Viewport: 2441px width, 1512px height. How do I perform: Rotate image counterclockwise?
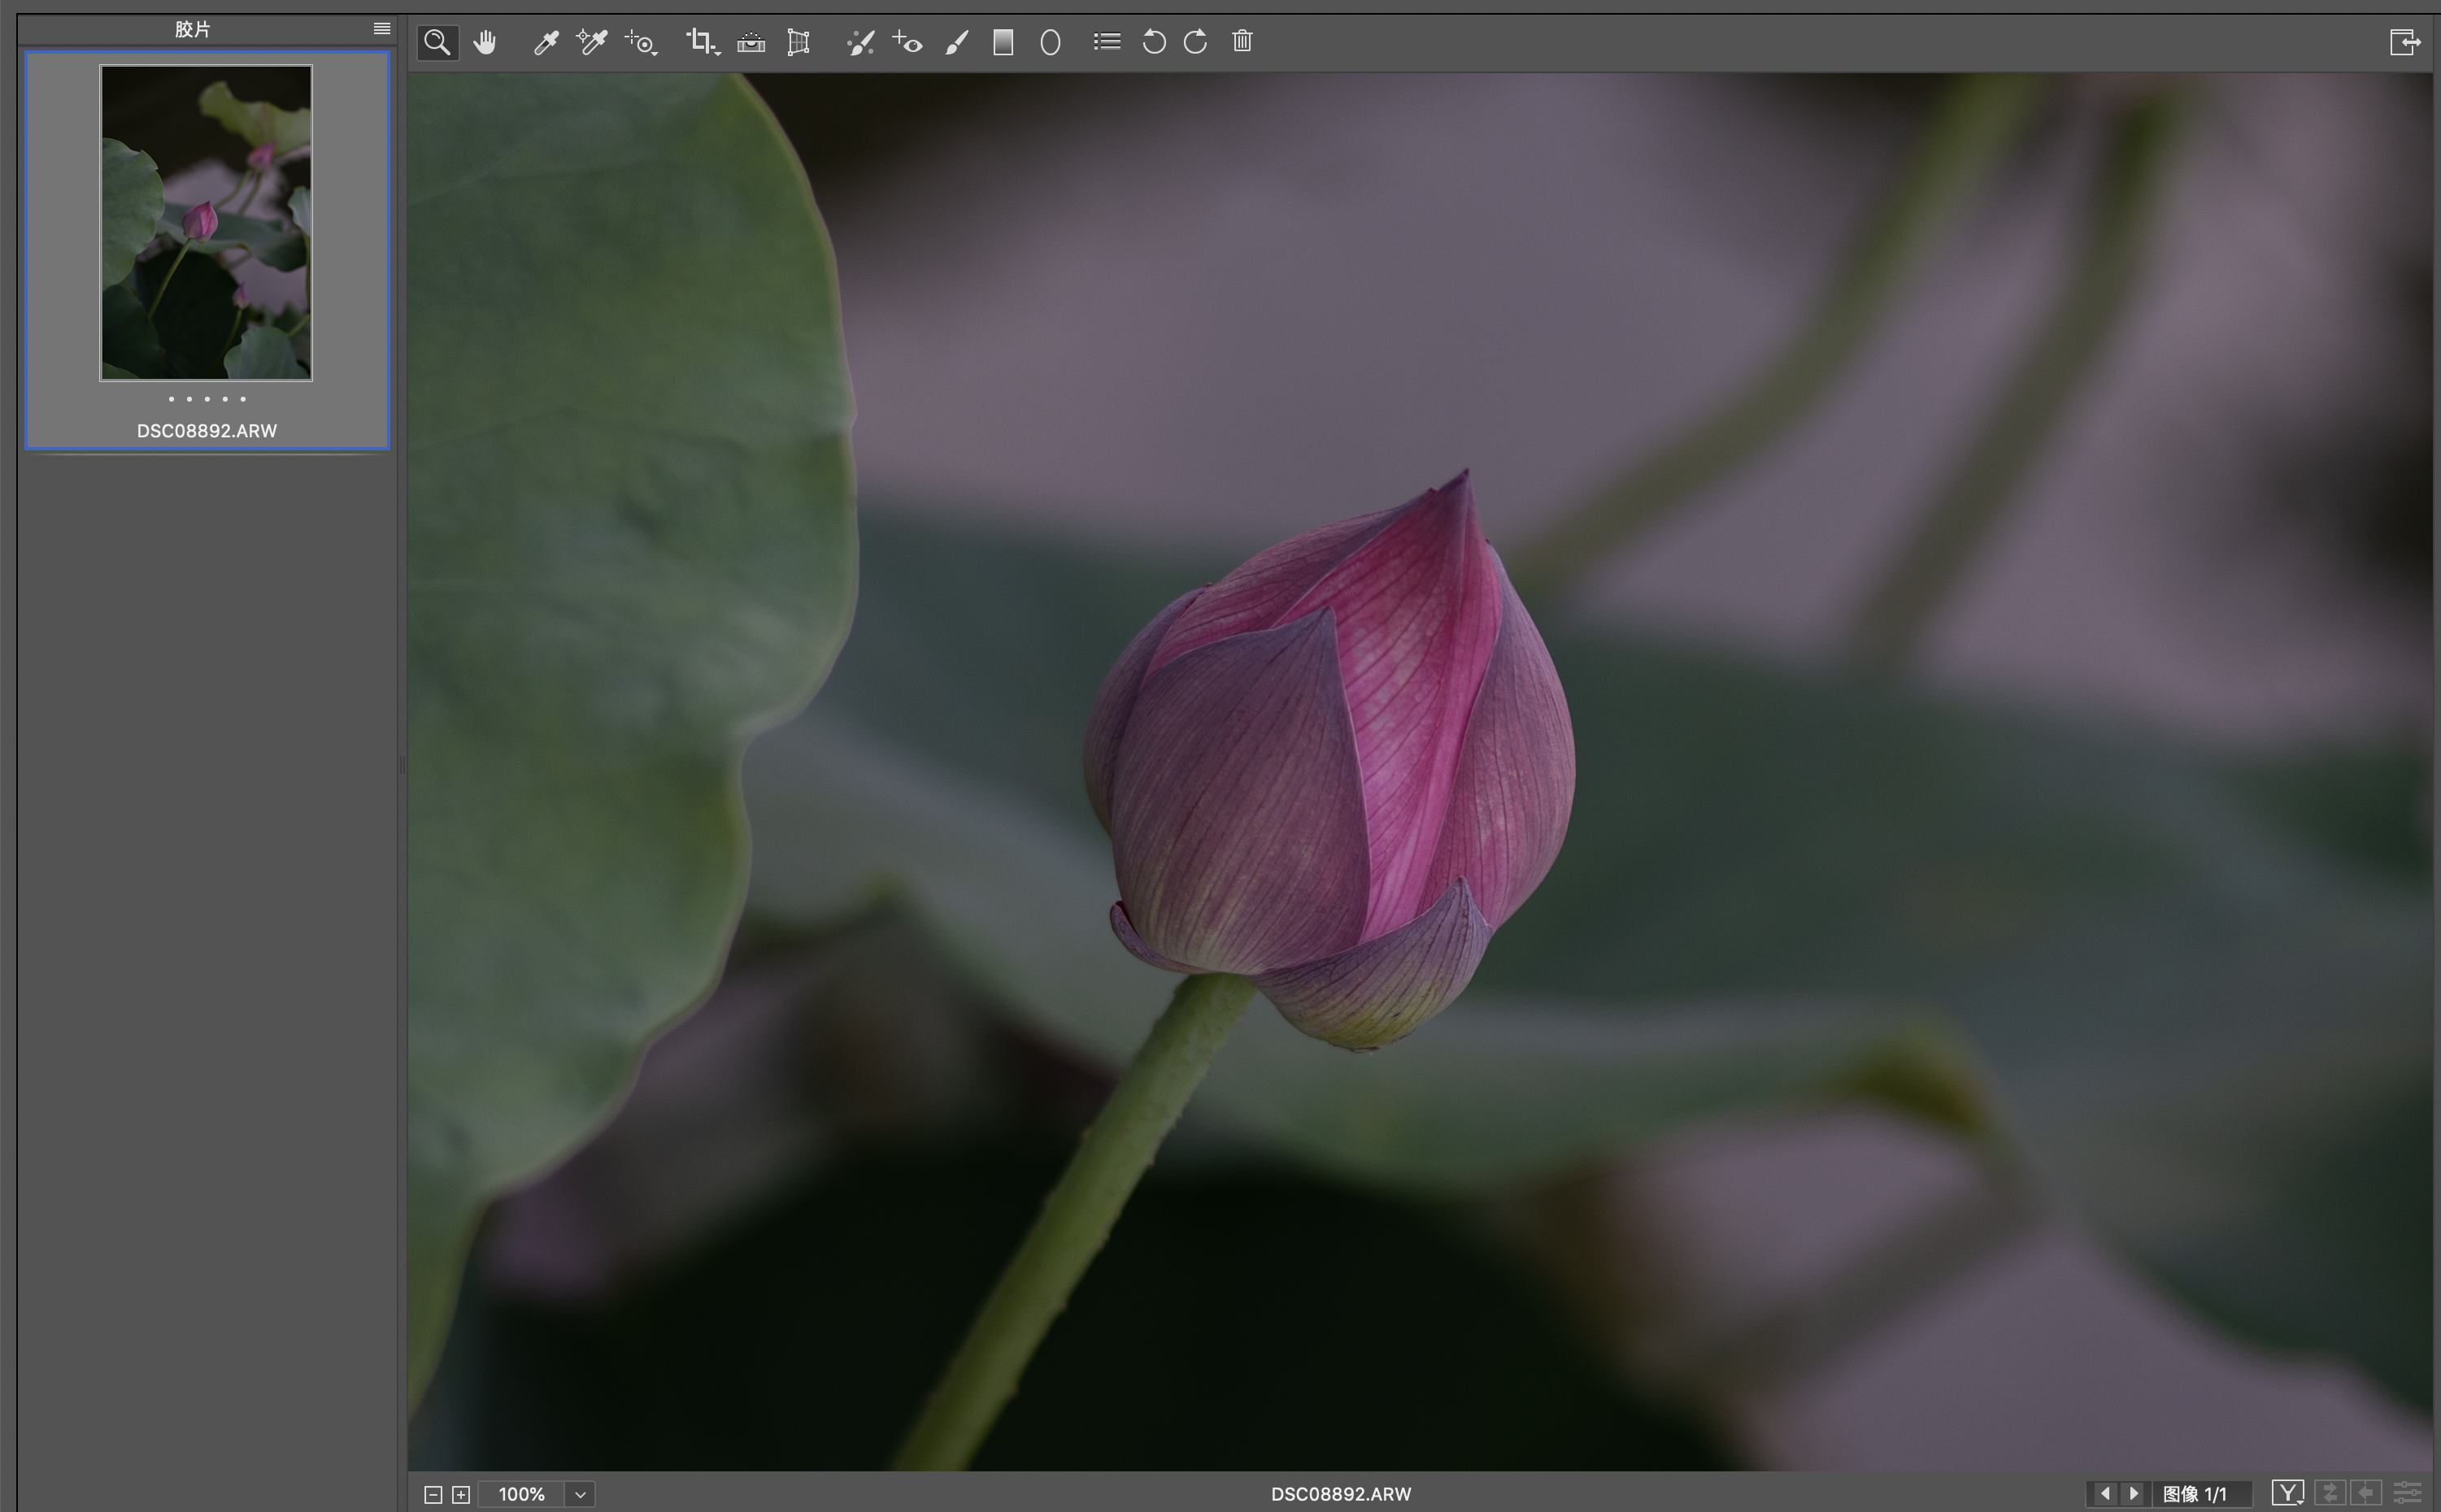point(1153,42)
